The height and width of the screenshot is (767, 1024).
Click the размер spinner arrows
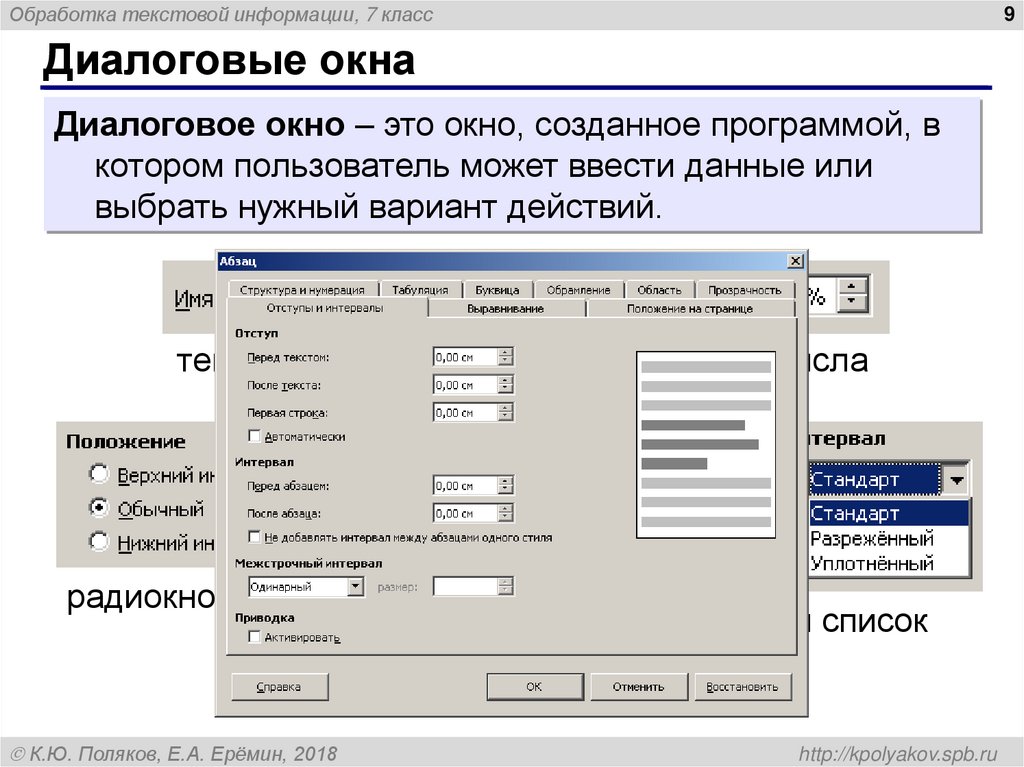[x=505, y=587]
